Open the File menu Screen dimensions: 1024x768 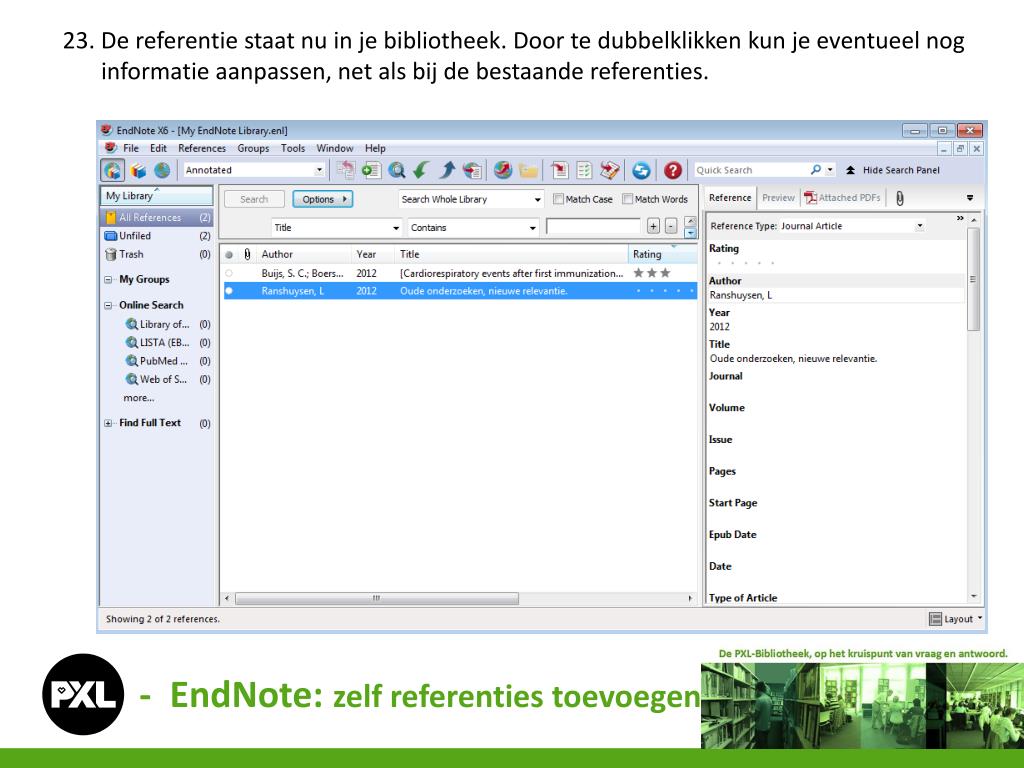click(x=131, y=148)
